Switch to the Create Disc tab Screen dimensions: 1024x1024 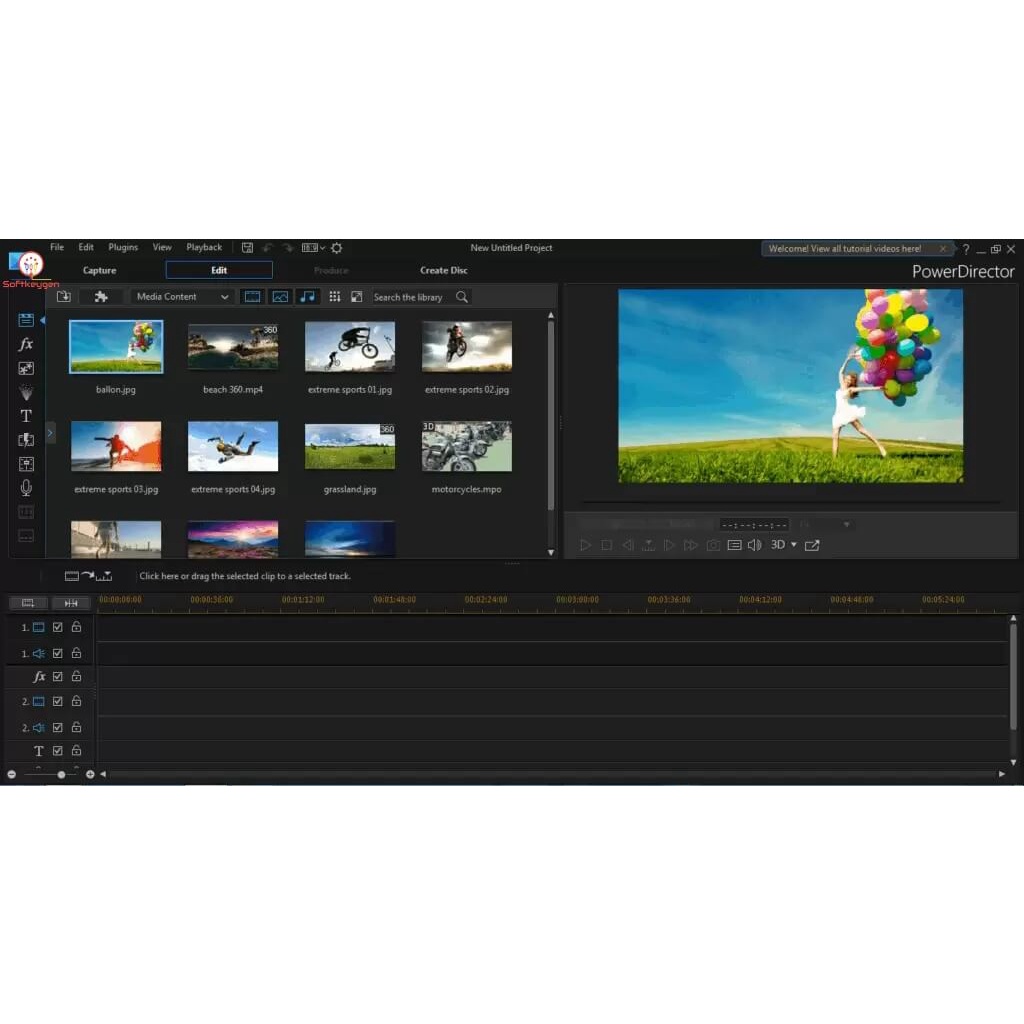click(x=444, y=270)
